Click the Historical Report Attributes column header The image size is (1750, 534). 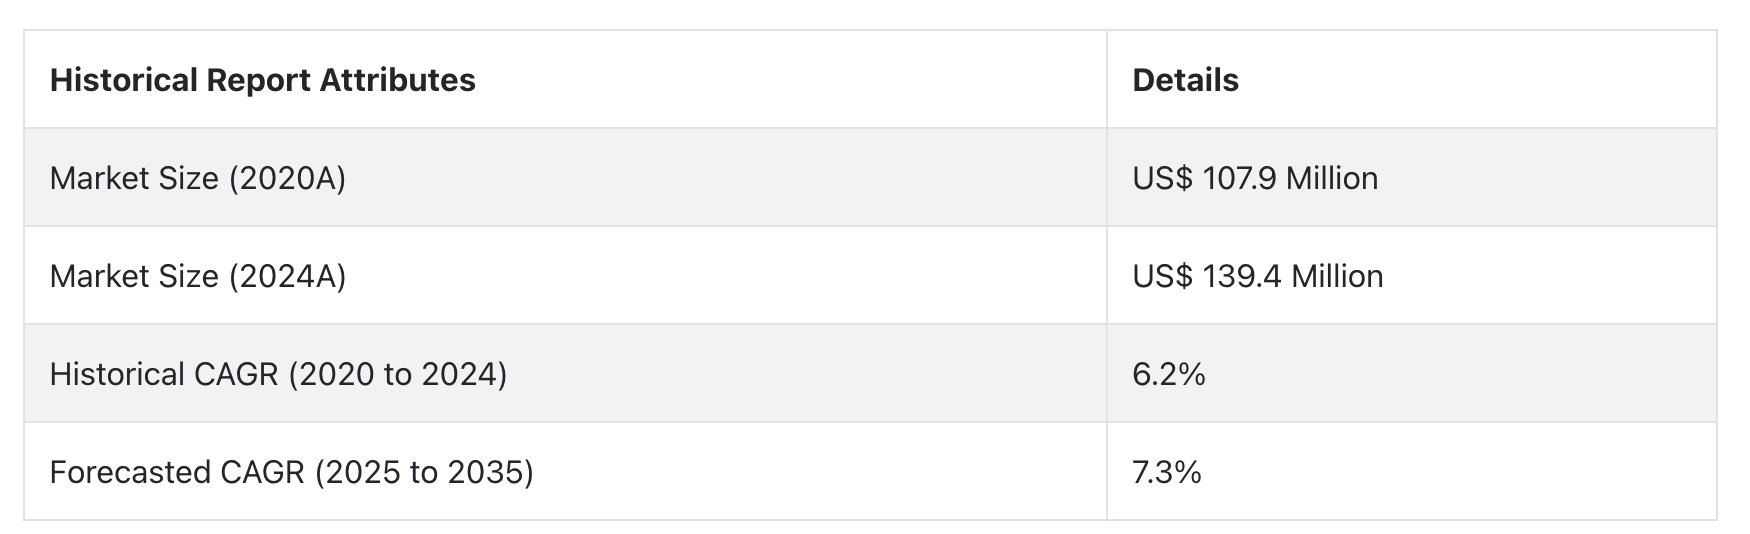pyautogui.click(x=262, y=80)
